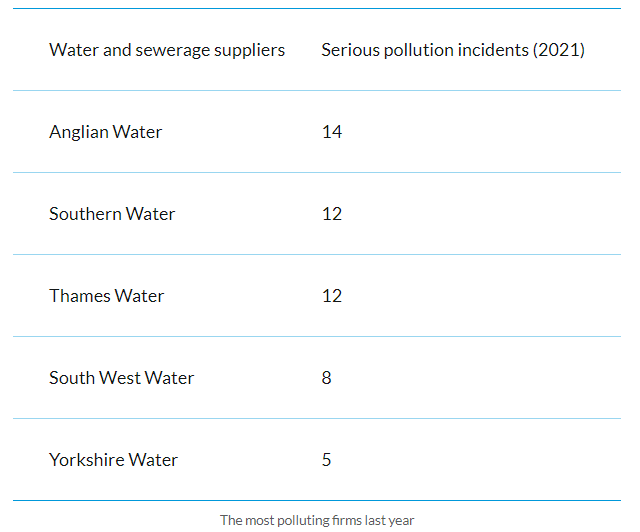Viewport: 640px width, 532px height.
Task: Select the Anglian Water cell
Action: coord(105,132)
